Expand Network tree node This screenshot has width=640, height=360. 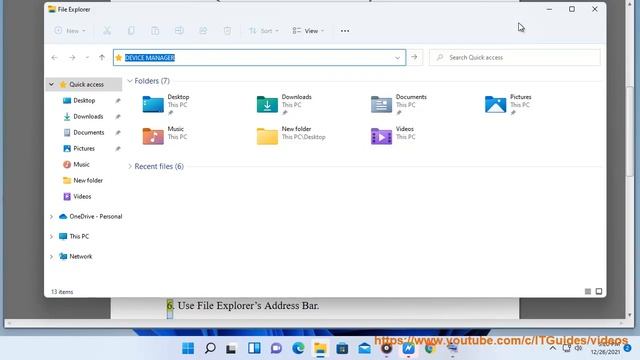(x=51, y=257)
